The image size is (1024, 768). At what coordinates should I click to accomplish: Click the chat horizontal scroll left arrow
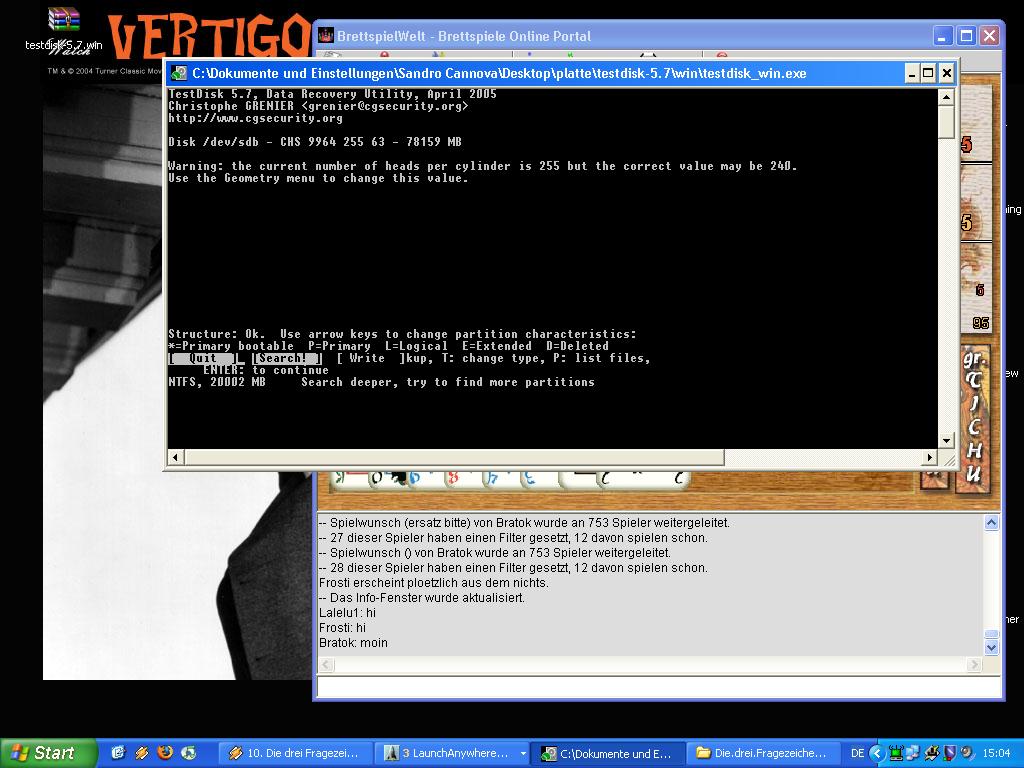(x=327, y=665)
